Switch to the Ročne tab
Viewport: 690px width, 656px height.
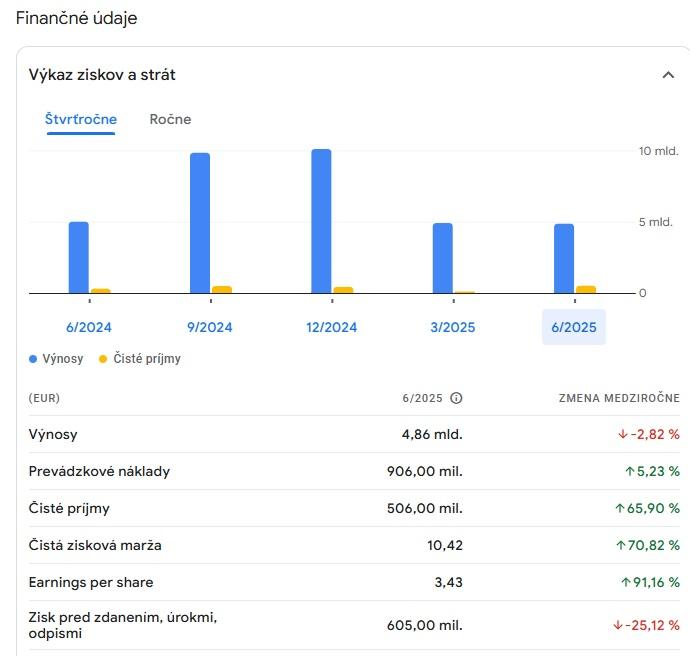(170, 120)
